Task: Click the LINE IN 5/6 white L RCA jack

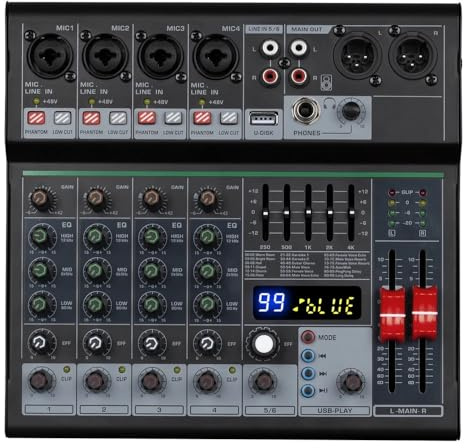Action: click(x=270, y=48)
